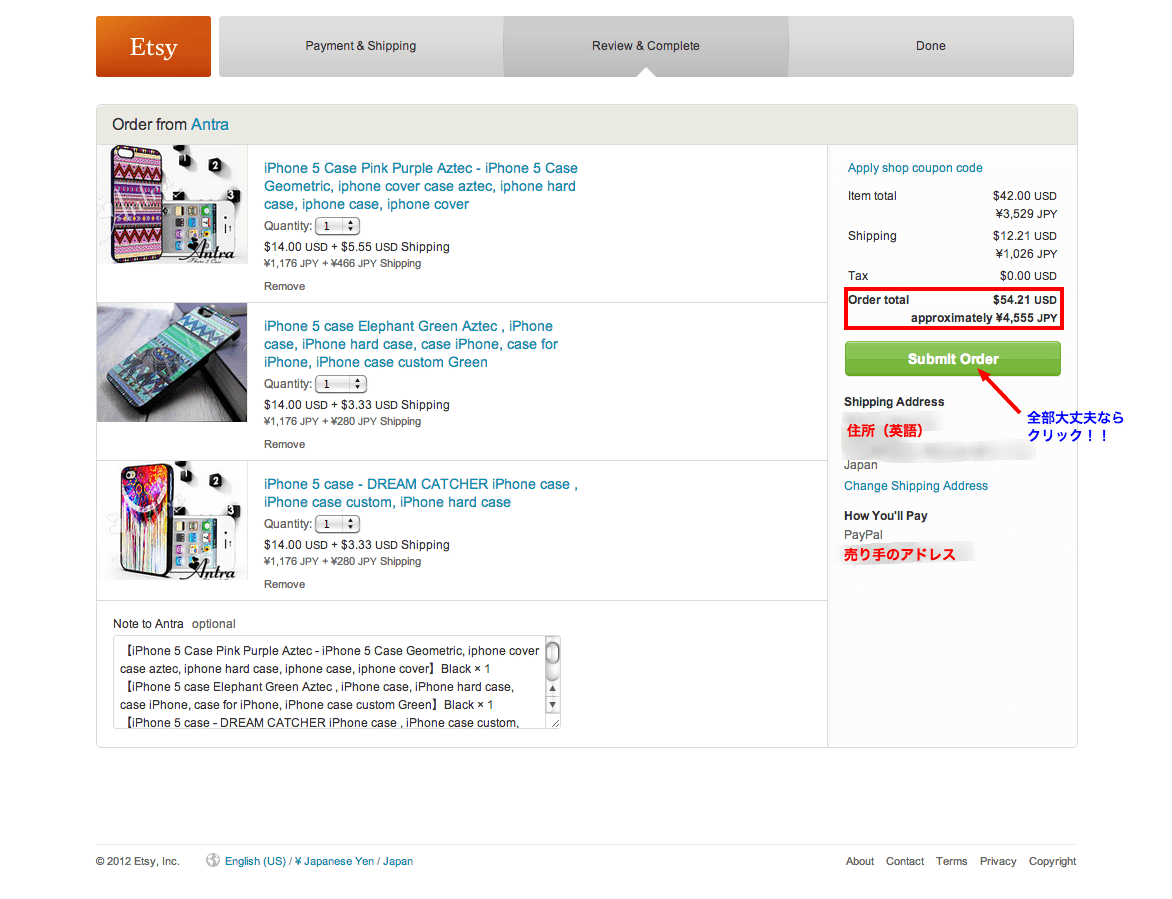1172x899 pixels.
Task: Open Elephant Green Aztec case thumbnail
Action: pos(172,362)
